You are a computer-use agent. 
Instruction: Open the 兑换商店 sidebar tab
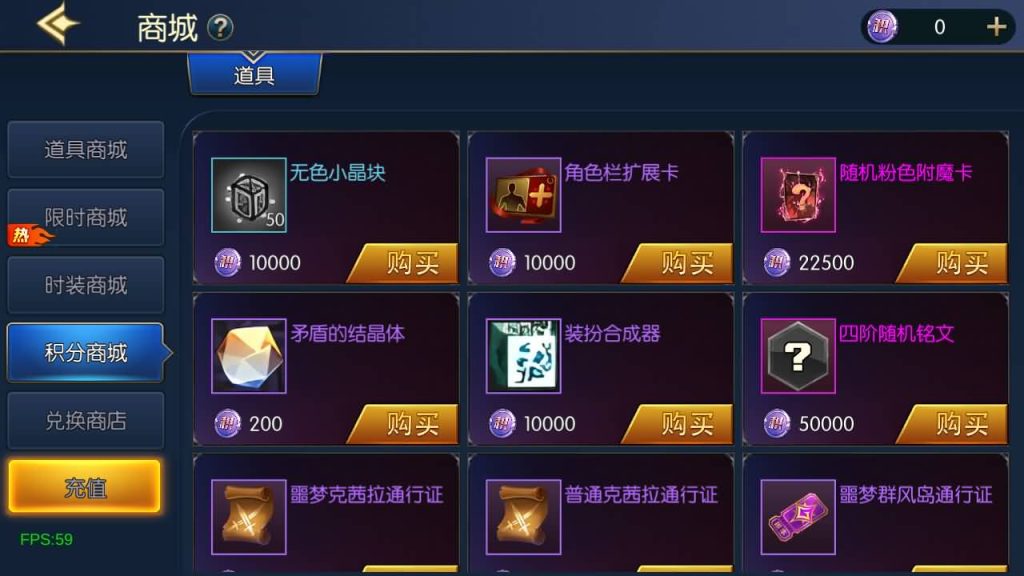pyautogui.click(x=86, y=421)
